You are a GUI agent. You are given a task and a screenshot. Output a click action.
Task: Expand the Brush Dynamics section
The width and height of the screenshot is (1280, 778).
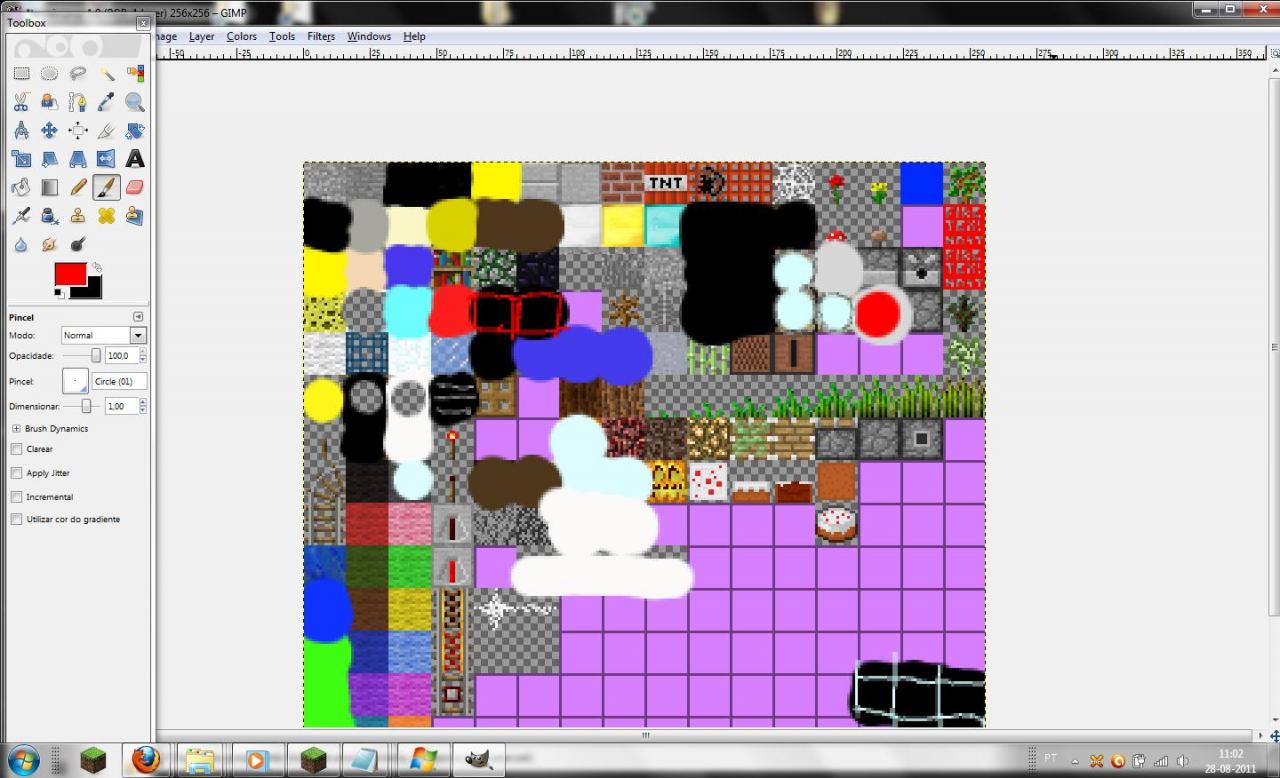(16, 428)
